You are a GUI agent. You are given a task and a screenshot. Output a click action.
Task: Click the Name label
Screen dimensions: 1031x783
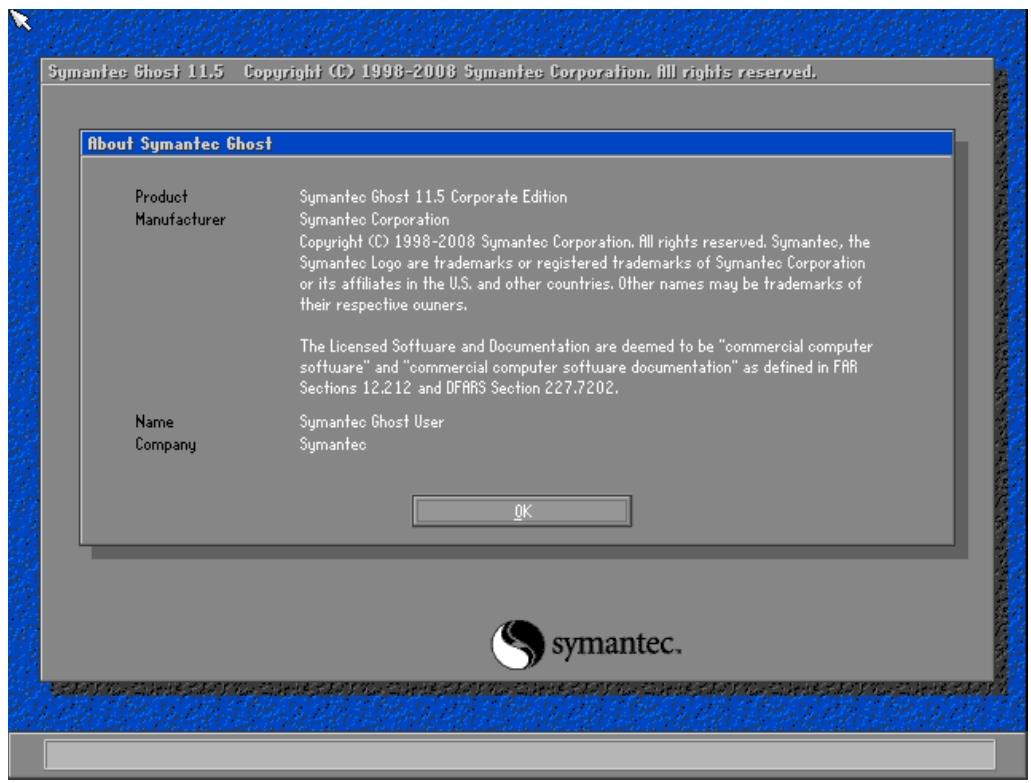tap(155, 421)
